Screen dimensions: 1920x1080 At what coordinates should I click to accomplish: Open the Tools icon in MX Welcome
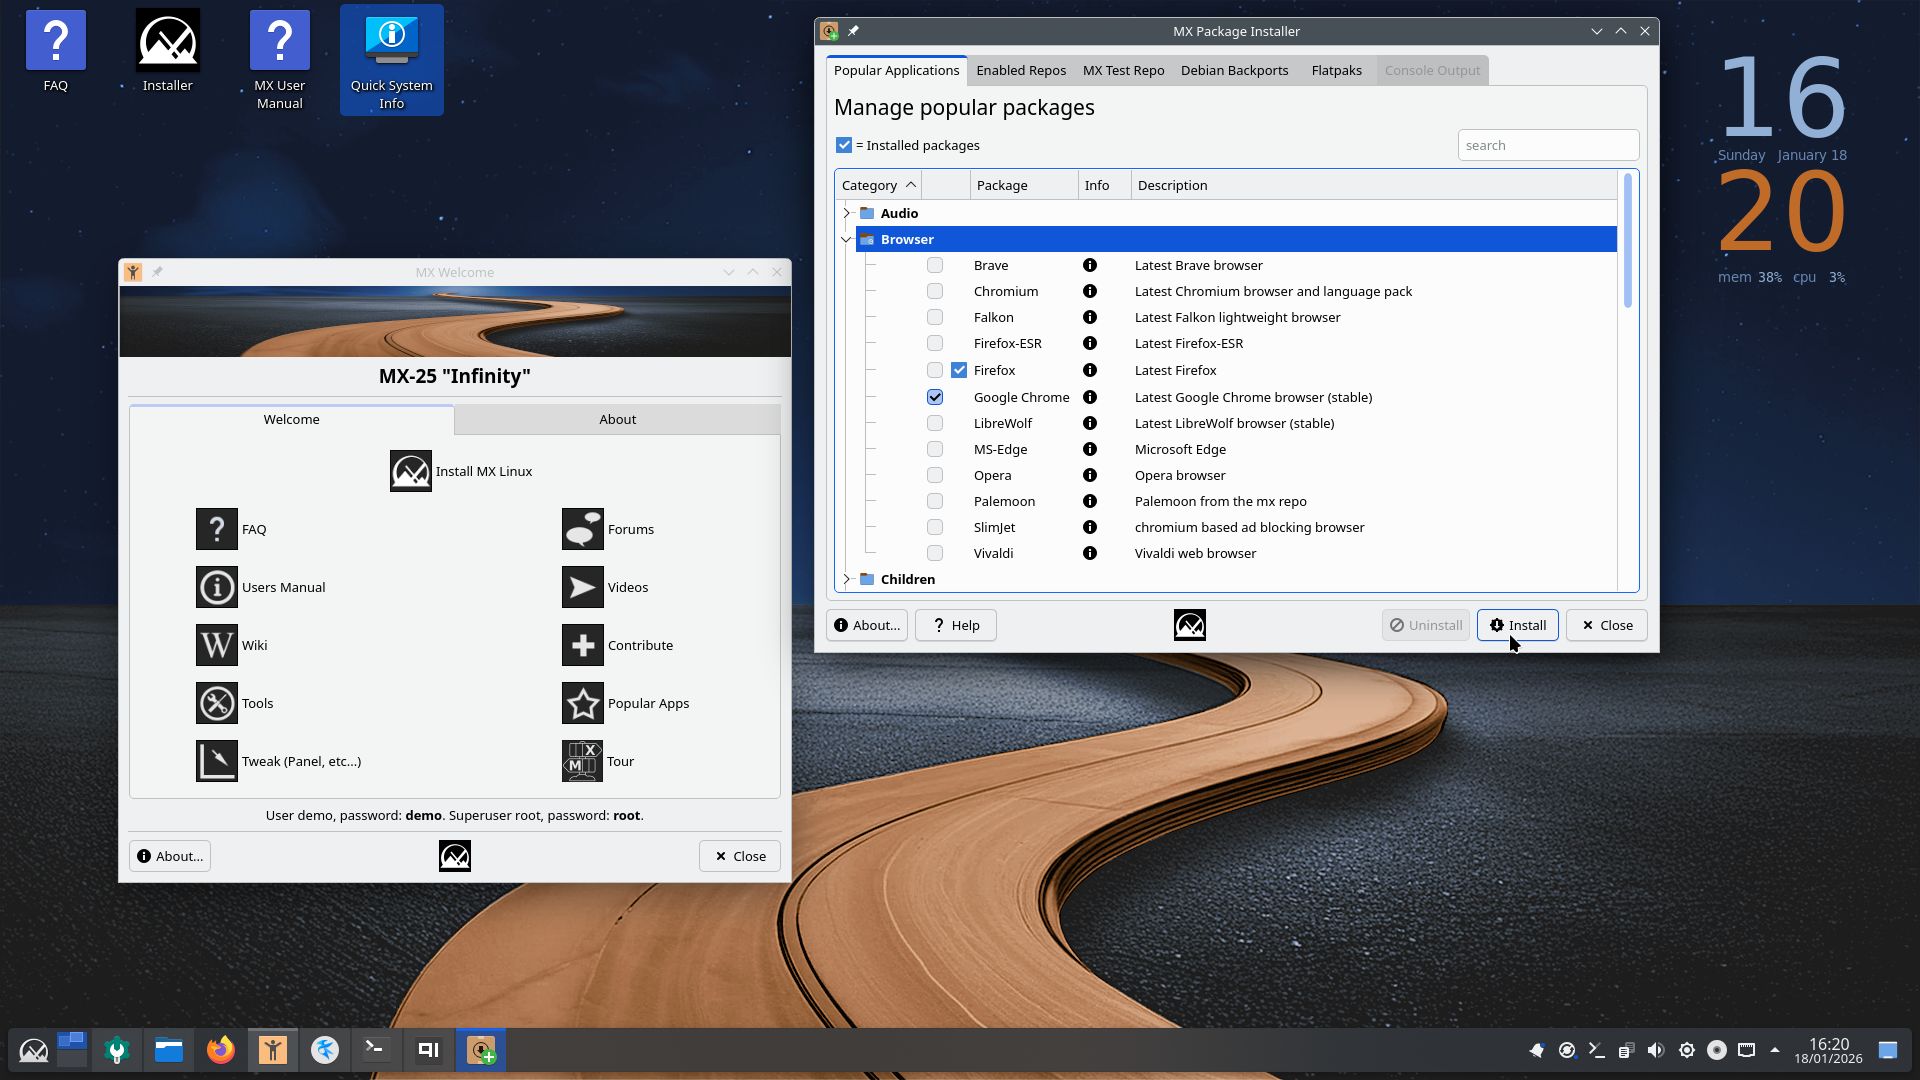coord(216,703)
